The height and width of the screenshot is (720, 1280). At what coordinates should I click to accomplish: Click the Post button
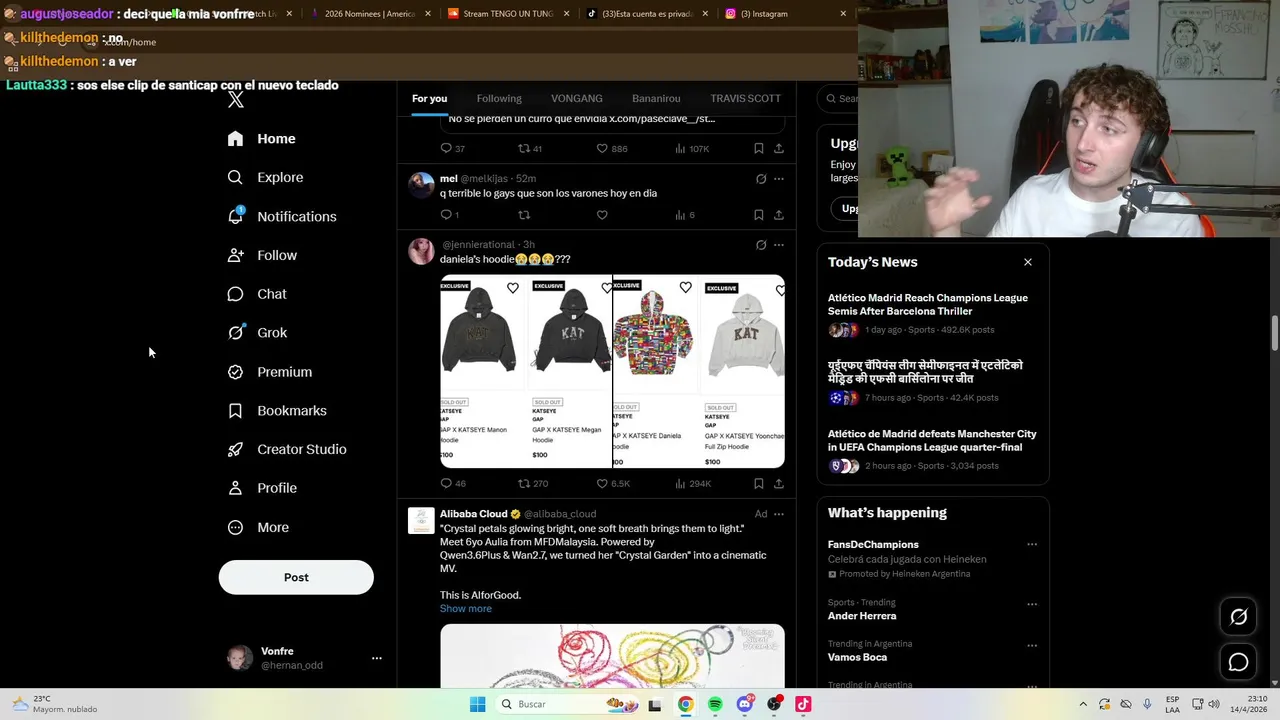[296, 577]
